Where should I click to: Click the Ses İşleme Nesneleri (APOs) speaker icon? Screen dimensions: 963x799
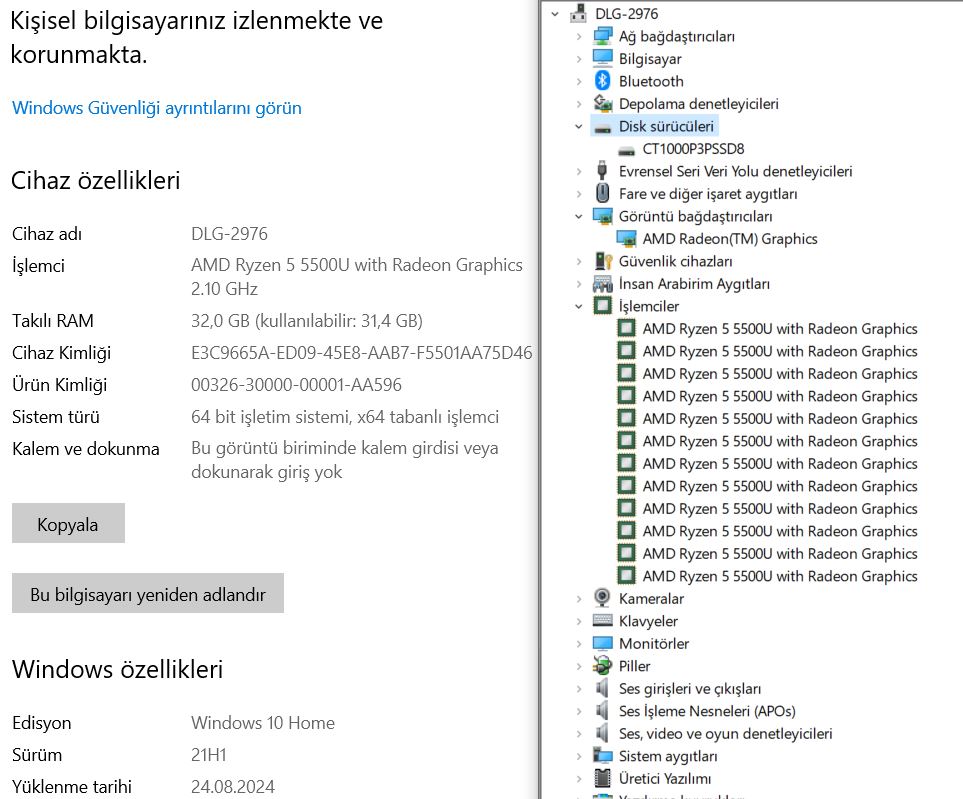pyautogui.click(x=602, y=711)
